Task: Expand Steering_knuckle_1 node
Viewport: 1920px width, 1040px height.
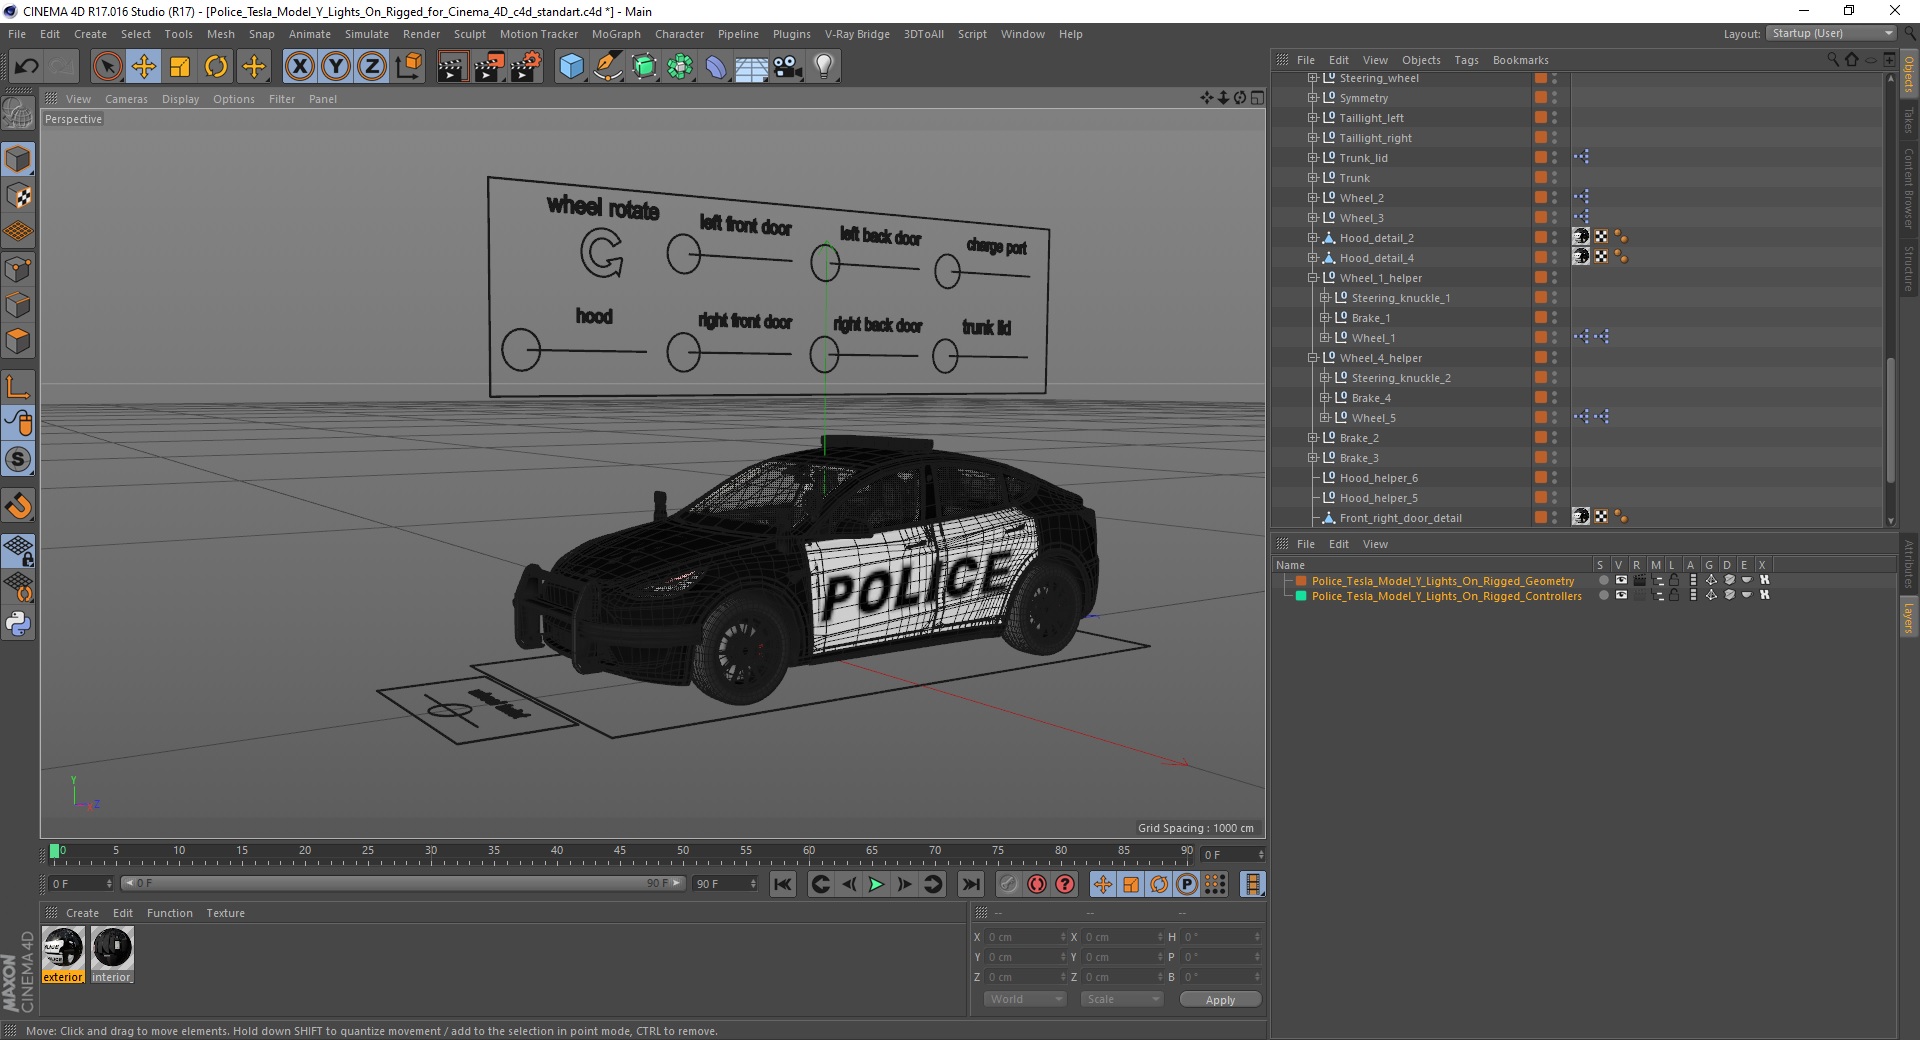Action: click(1325, 298)
